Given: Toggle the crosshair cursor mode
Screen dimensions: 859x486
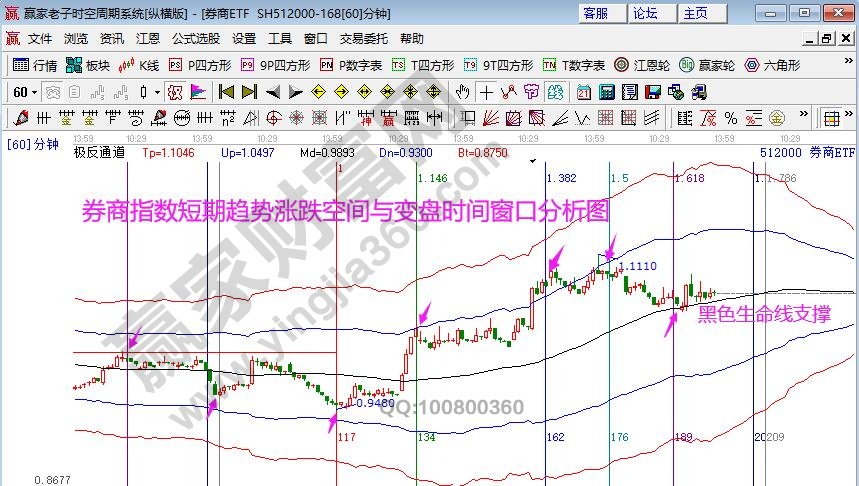Looking at the screenshot, I should (486, 92).
